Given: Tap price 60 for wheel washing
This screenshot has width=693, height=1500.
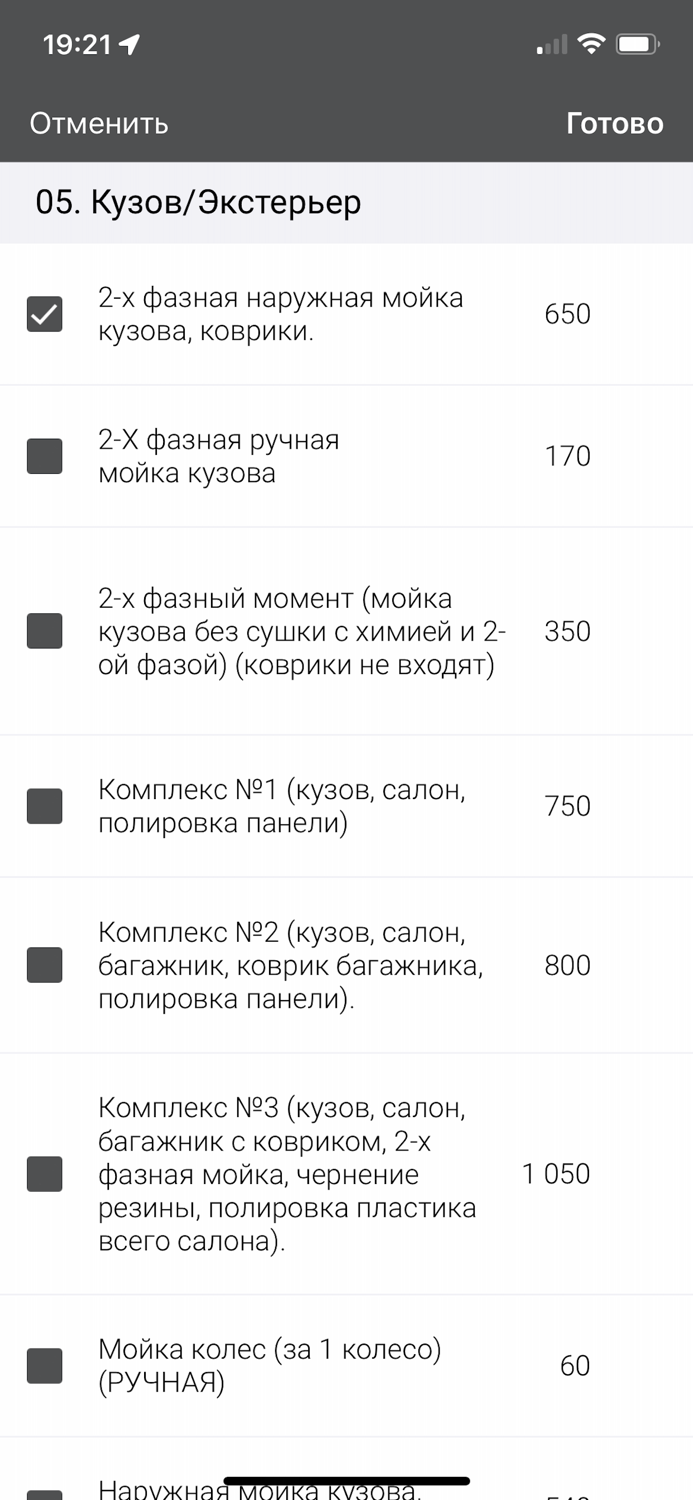Looking at the screenshot, I should pyautogui.click(x=575, y=1365).
